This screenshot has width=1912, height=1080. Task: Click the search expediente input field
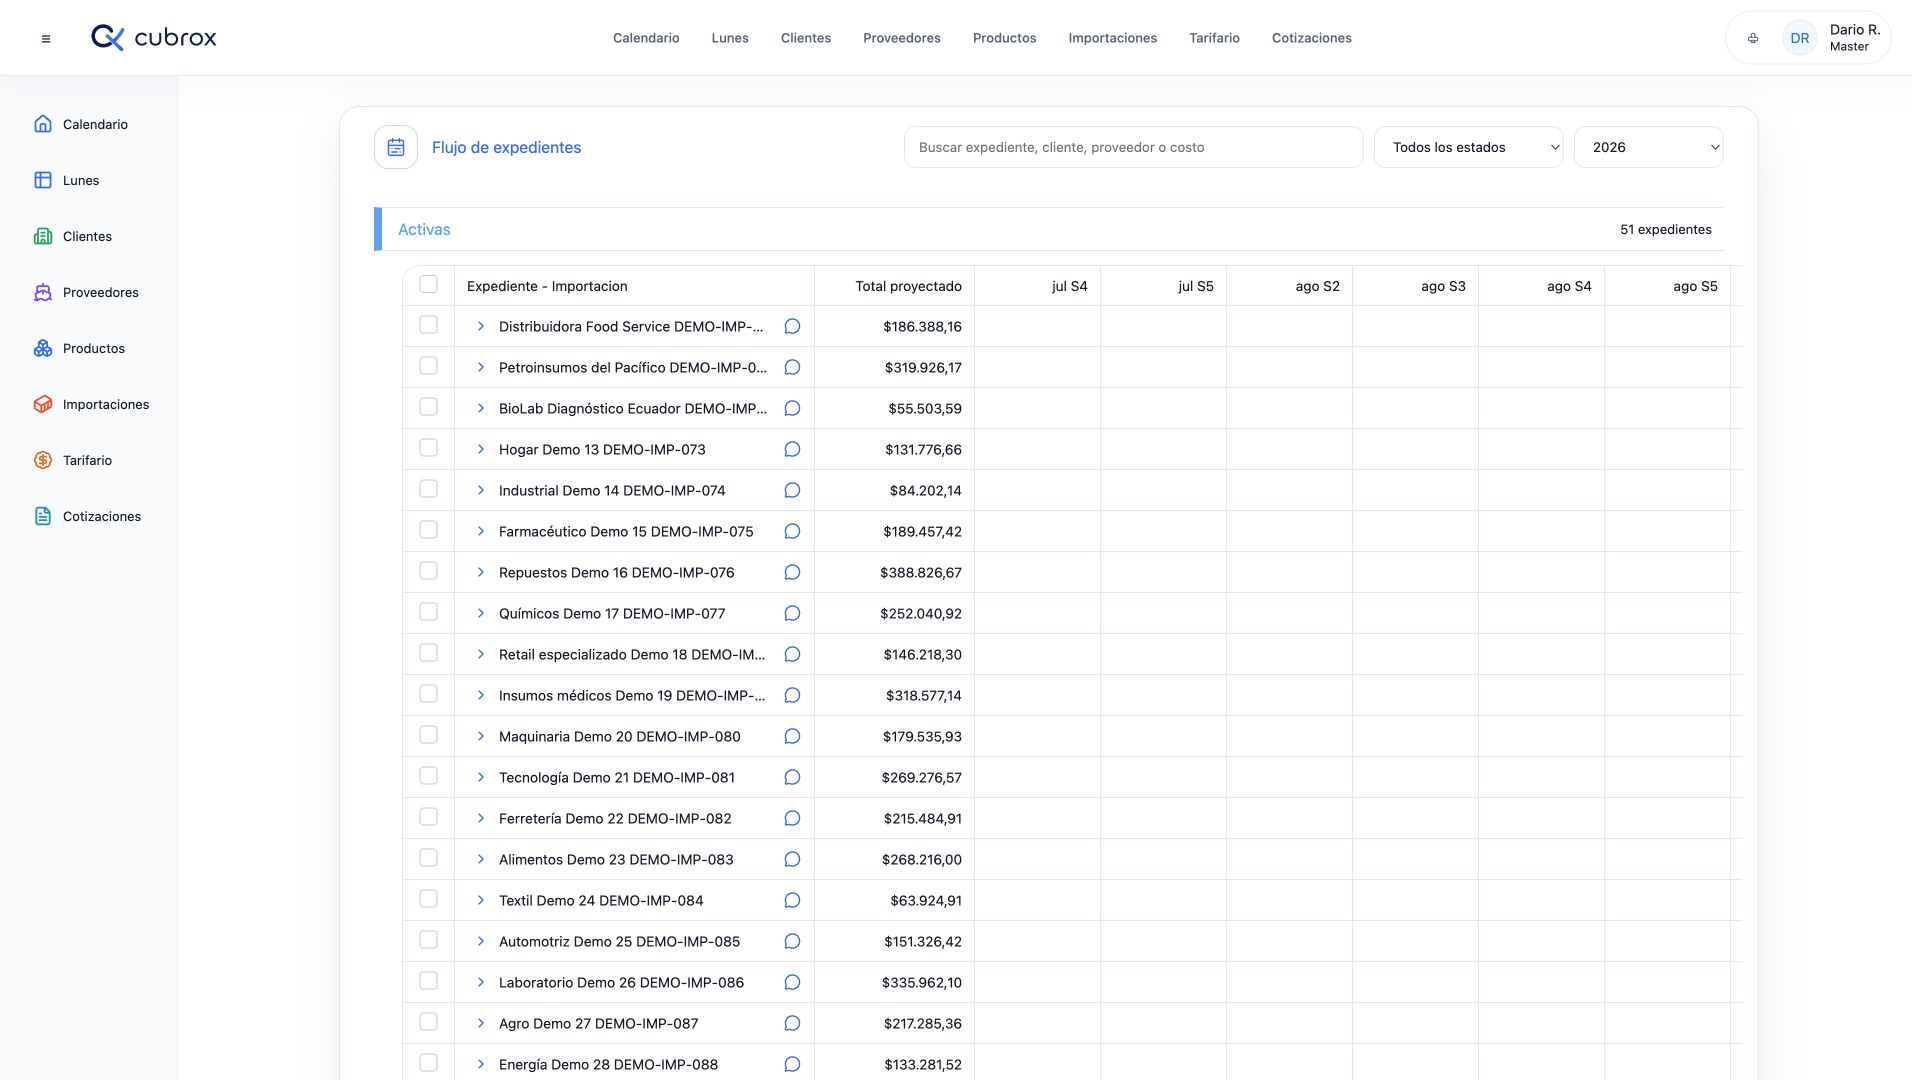click(x=1134, y=147)
